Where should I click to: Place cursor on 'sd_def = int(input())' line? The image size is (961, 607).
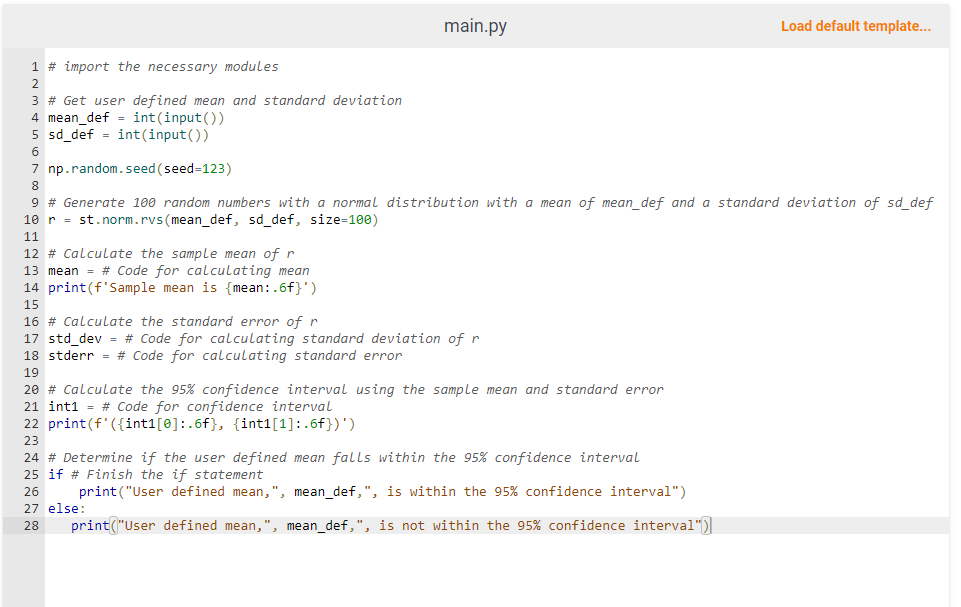point(128,135)
